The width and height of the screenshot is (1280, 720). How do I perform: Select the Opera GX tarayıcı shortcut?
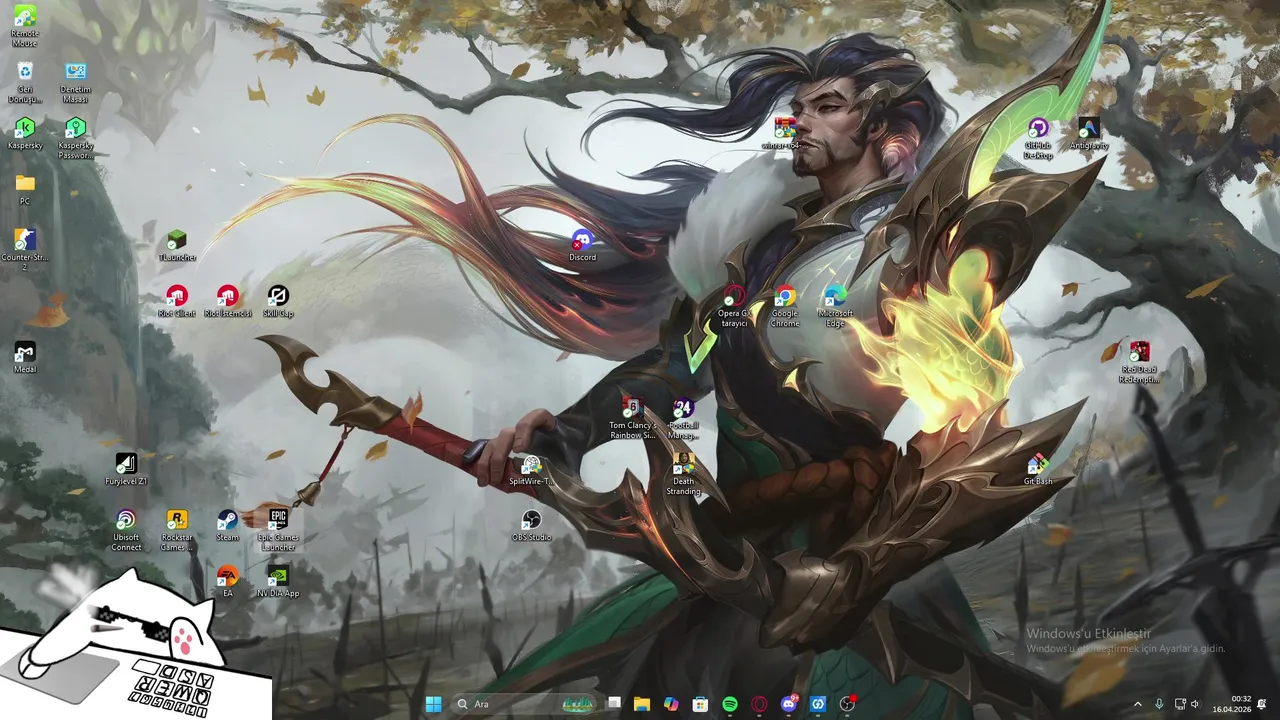(734, 306)
